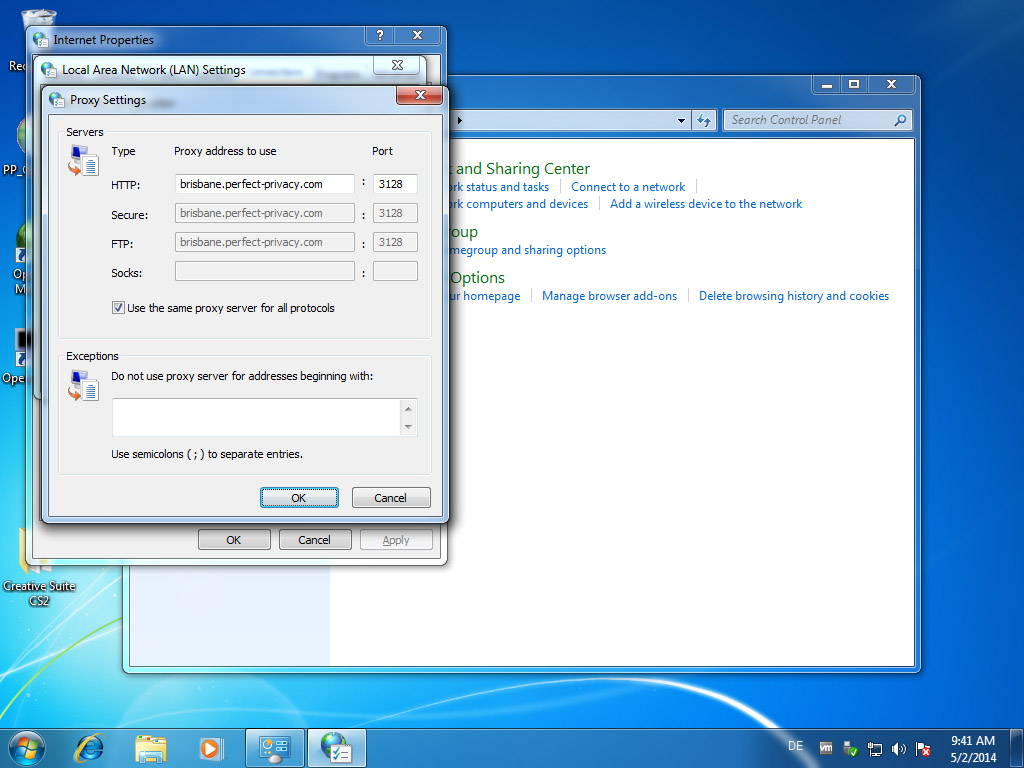
Task: Click the HTTP proxy address field
Action: point(264,184)
